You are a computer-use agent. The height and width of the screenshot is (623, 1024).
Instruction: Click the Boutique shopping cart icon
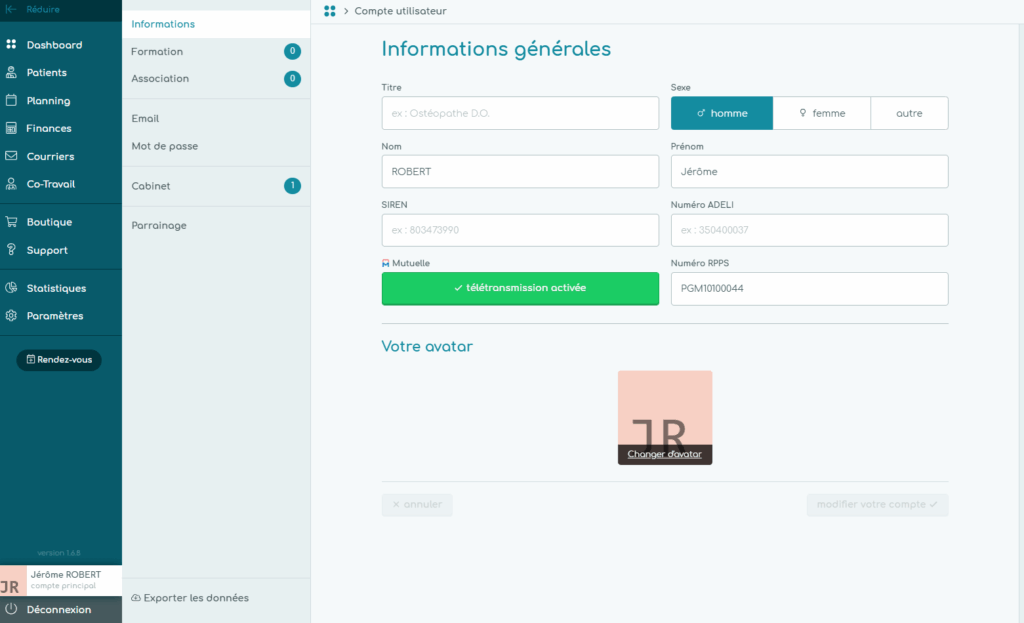click(x=12, y=223)
